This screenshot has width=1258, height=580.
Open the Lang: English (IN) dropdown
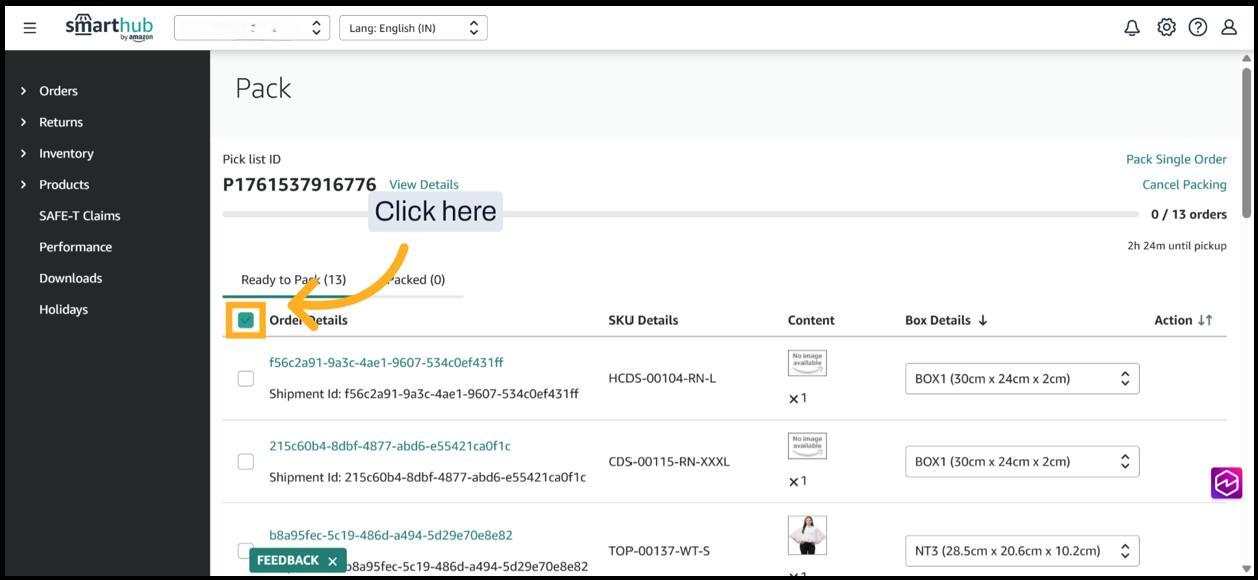pos(413,28)
